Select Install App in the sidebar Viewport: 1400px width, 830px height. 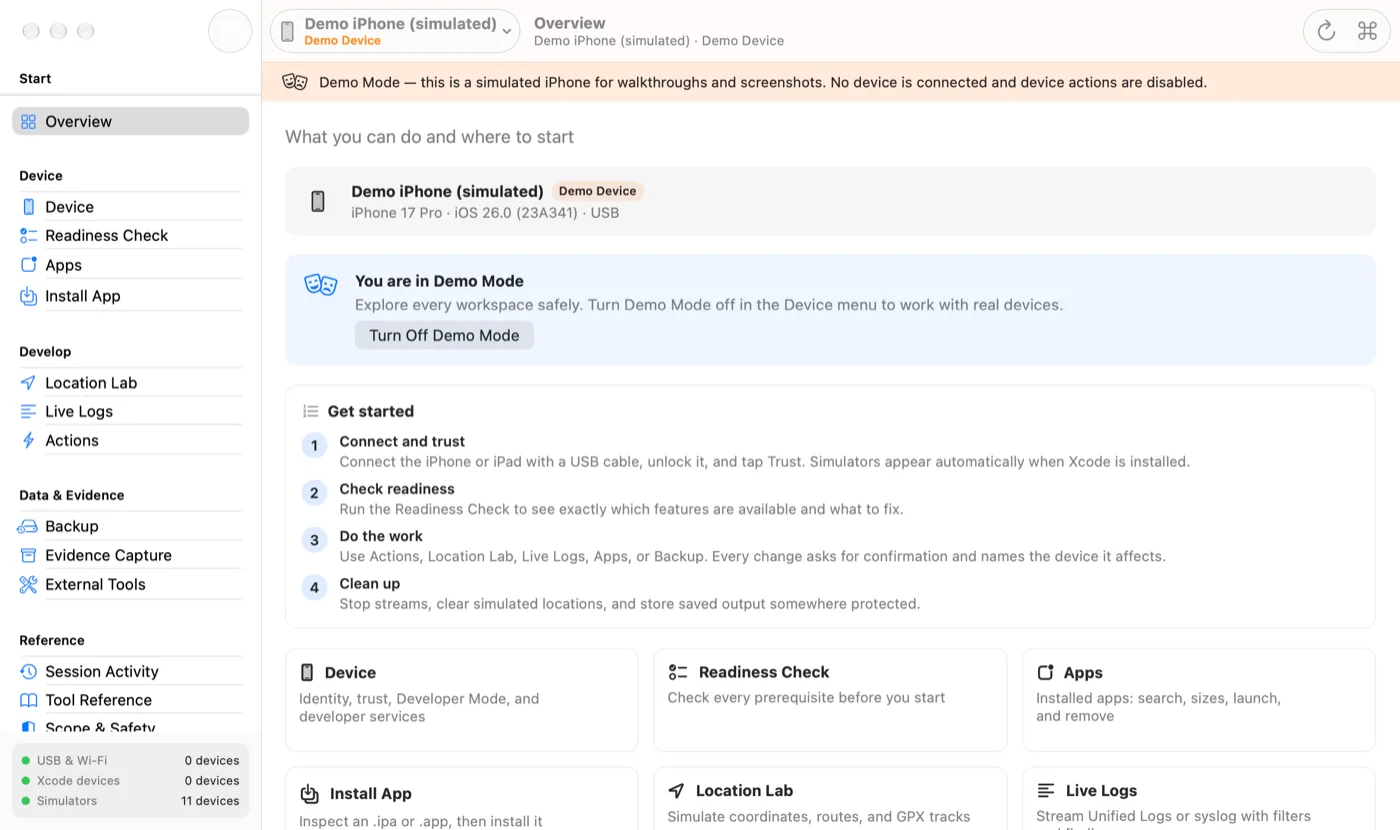[x=130, y=296]
